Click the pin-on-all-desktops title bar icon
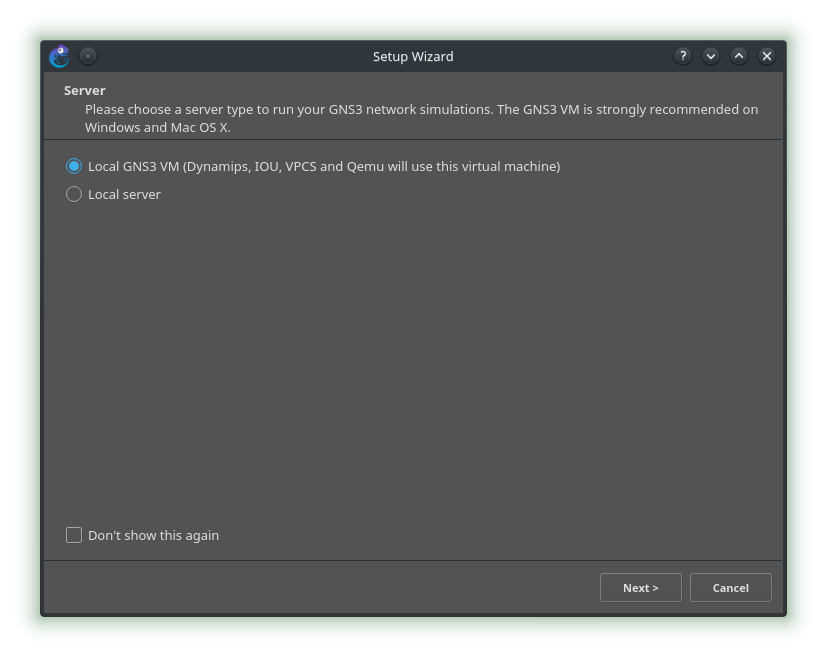The width and height of the screenshot is (827, 657). tap(88, 56)
